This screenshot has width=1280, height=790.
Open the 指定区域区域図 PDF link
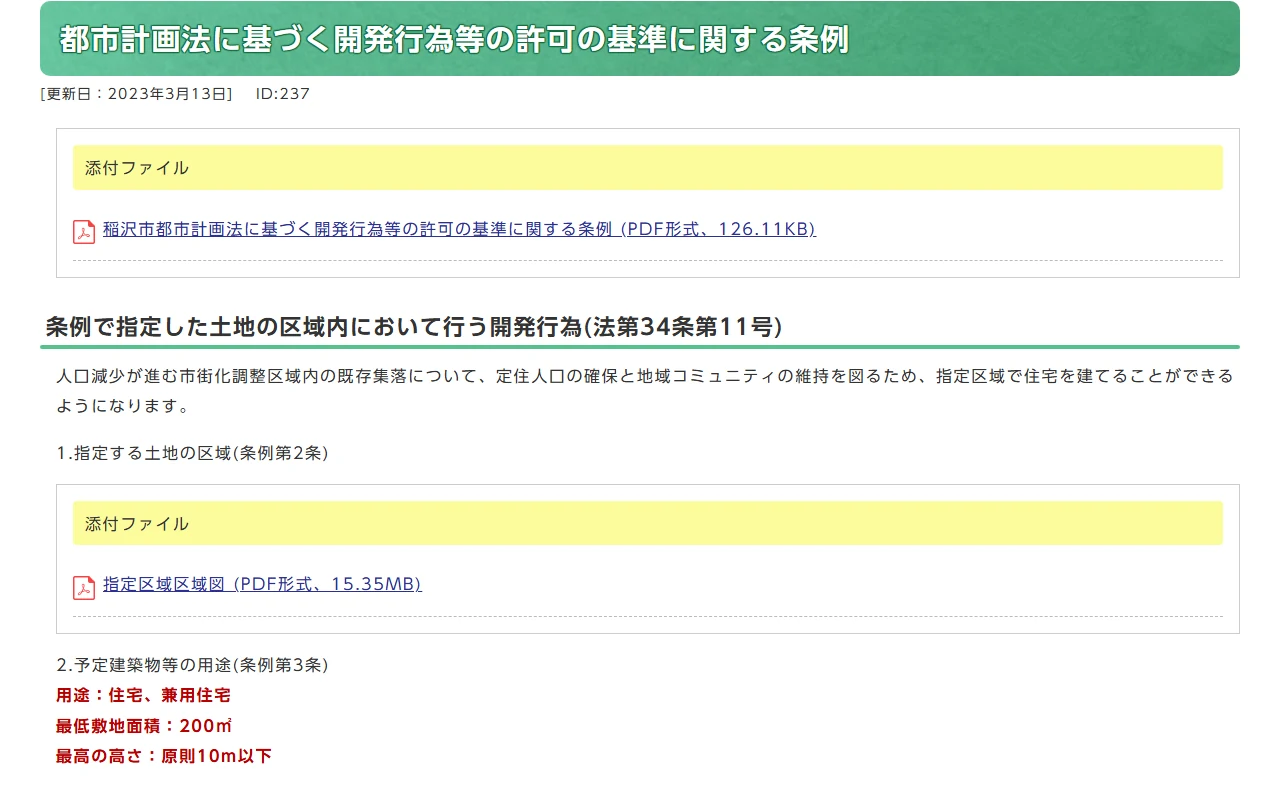pyautogui.click(x=262, y=585)
